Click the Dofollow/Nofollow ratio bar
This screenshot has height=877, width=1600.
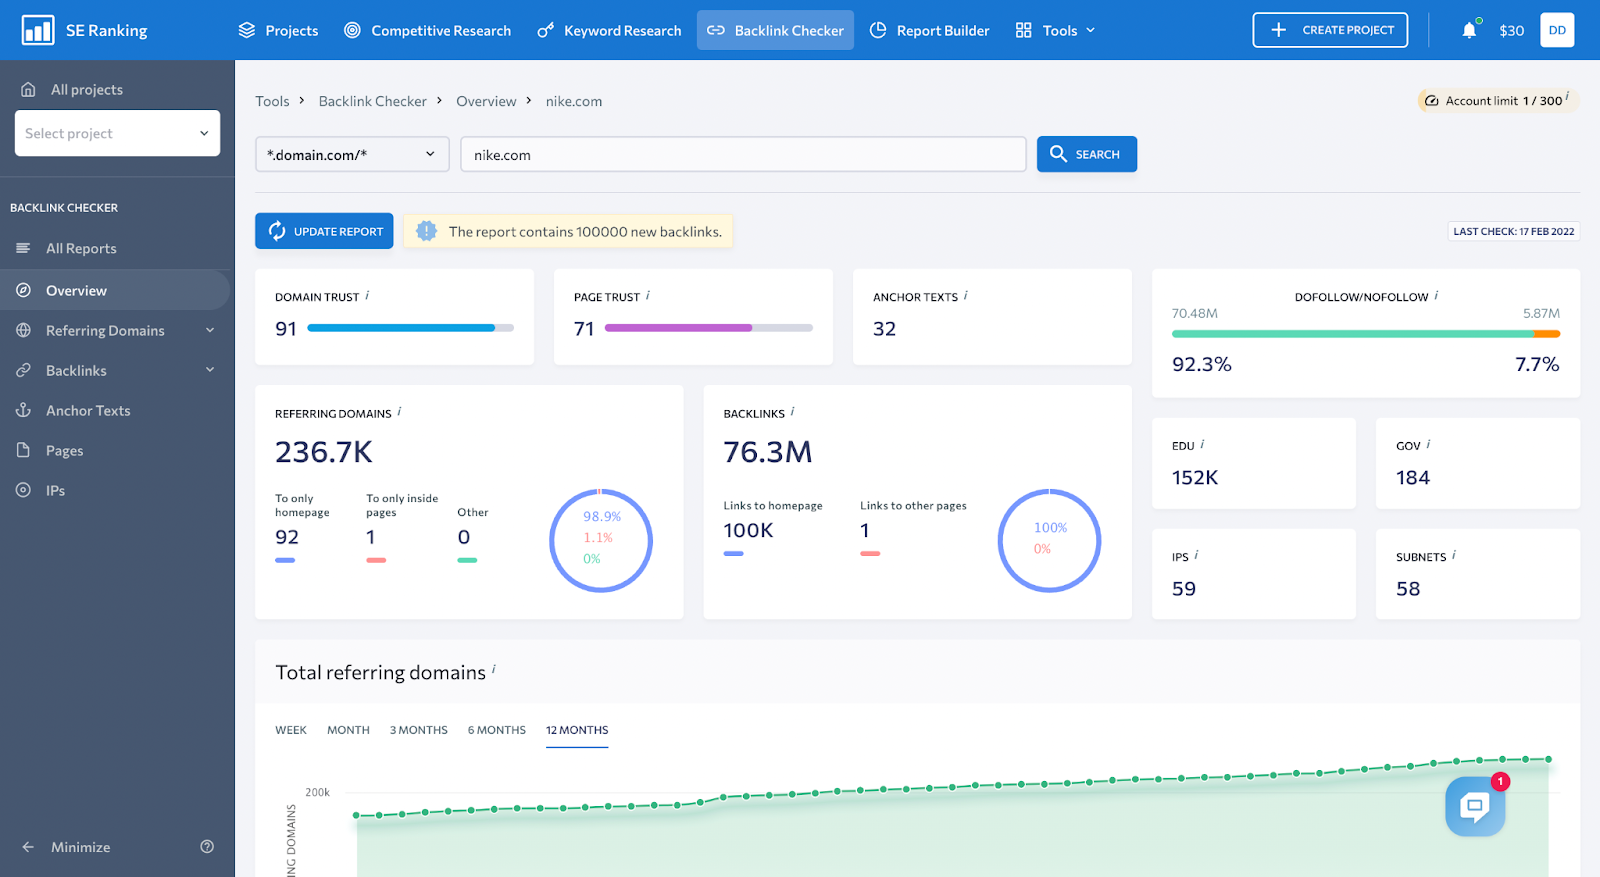pyautogui.click(x=1366, y=334)
